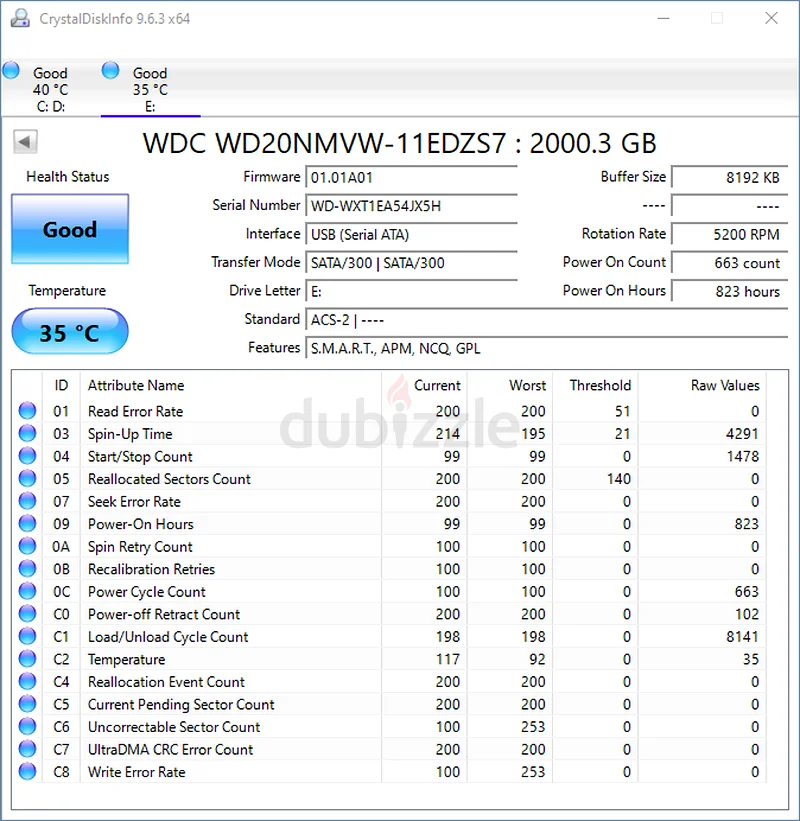
Task: Select the Read Error Rate attribute name
Action: [x=136, y=412]
